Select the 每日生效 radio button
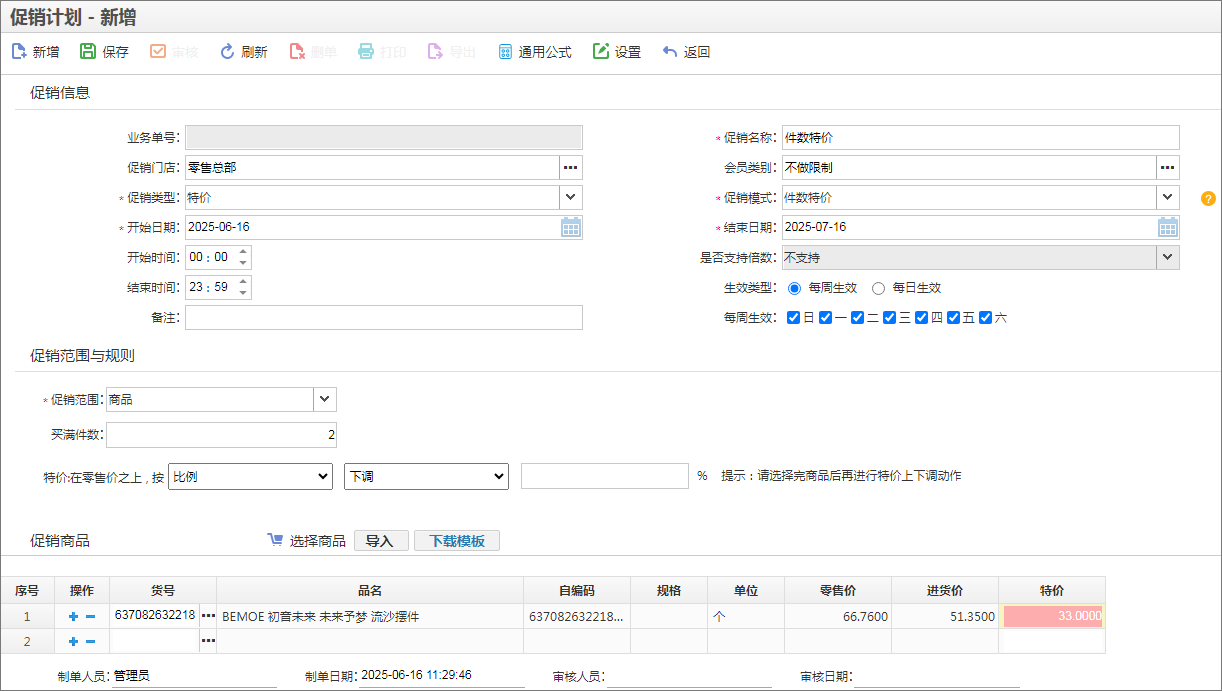 (x=879, y=288)
